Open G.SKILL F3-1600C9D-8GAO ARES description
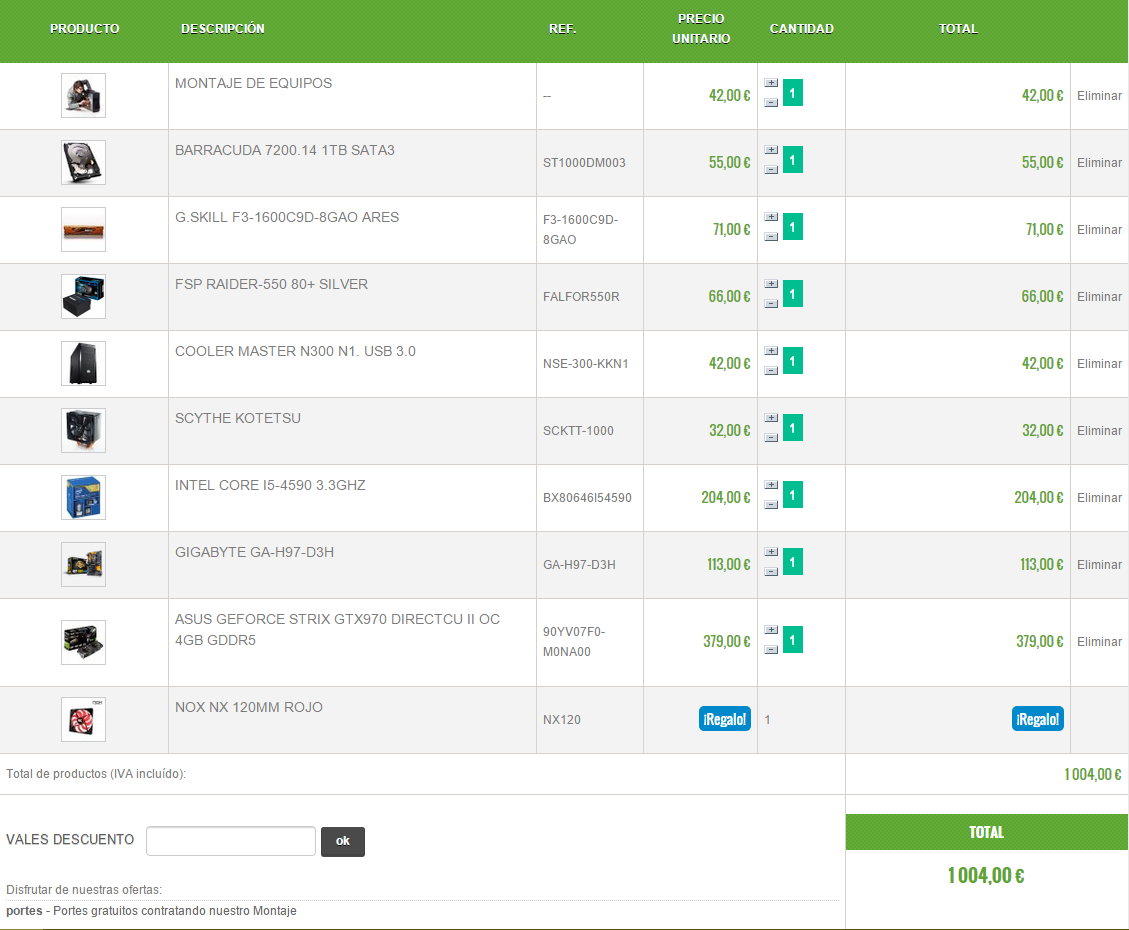Image resolution: width=1129 pixels, height=930 pixels. (287, 217)
